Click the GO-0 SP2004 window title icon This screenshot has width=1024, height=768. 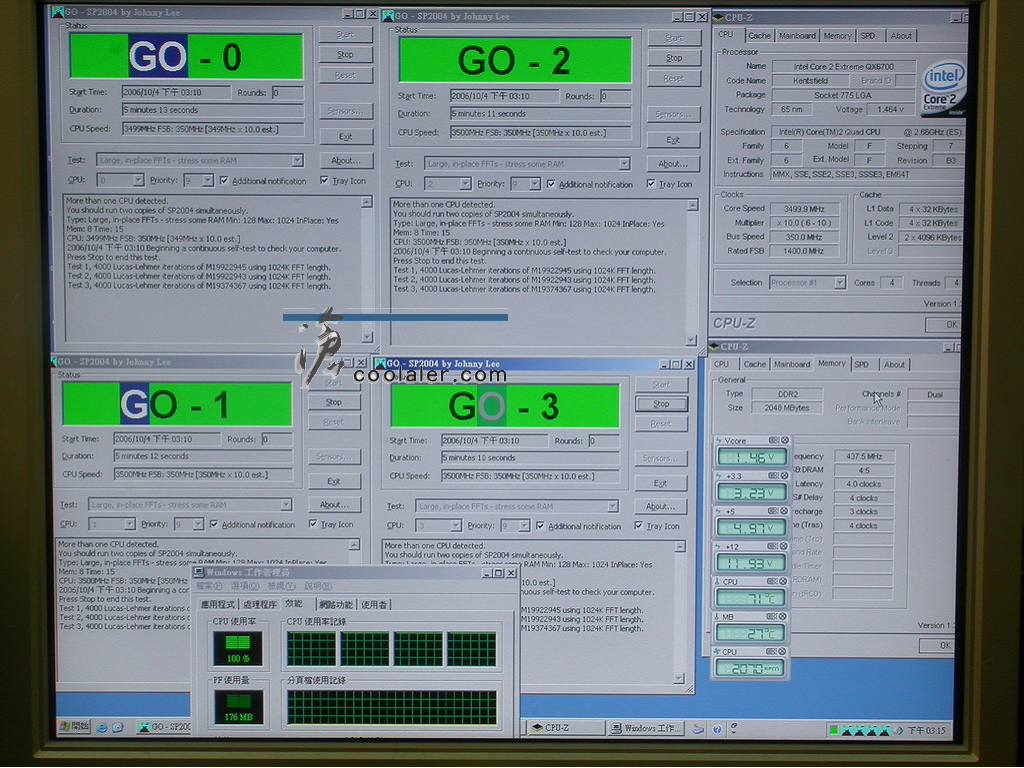pyautogui.click(x=57, y=12)
